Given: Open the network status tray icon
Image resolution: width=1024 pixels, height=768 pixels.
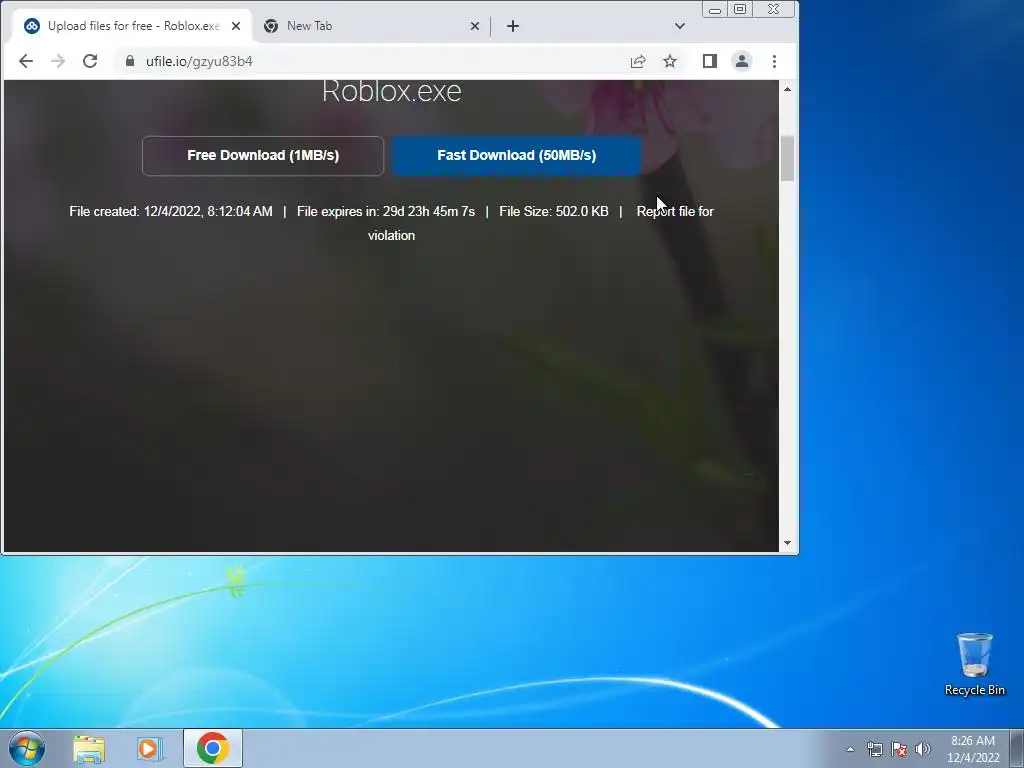Looking at the screenshot, I should coord(874,749).
